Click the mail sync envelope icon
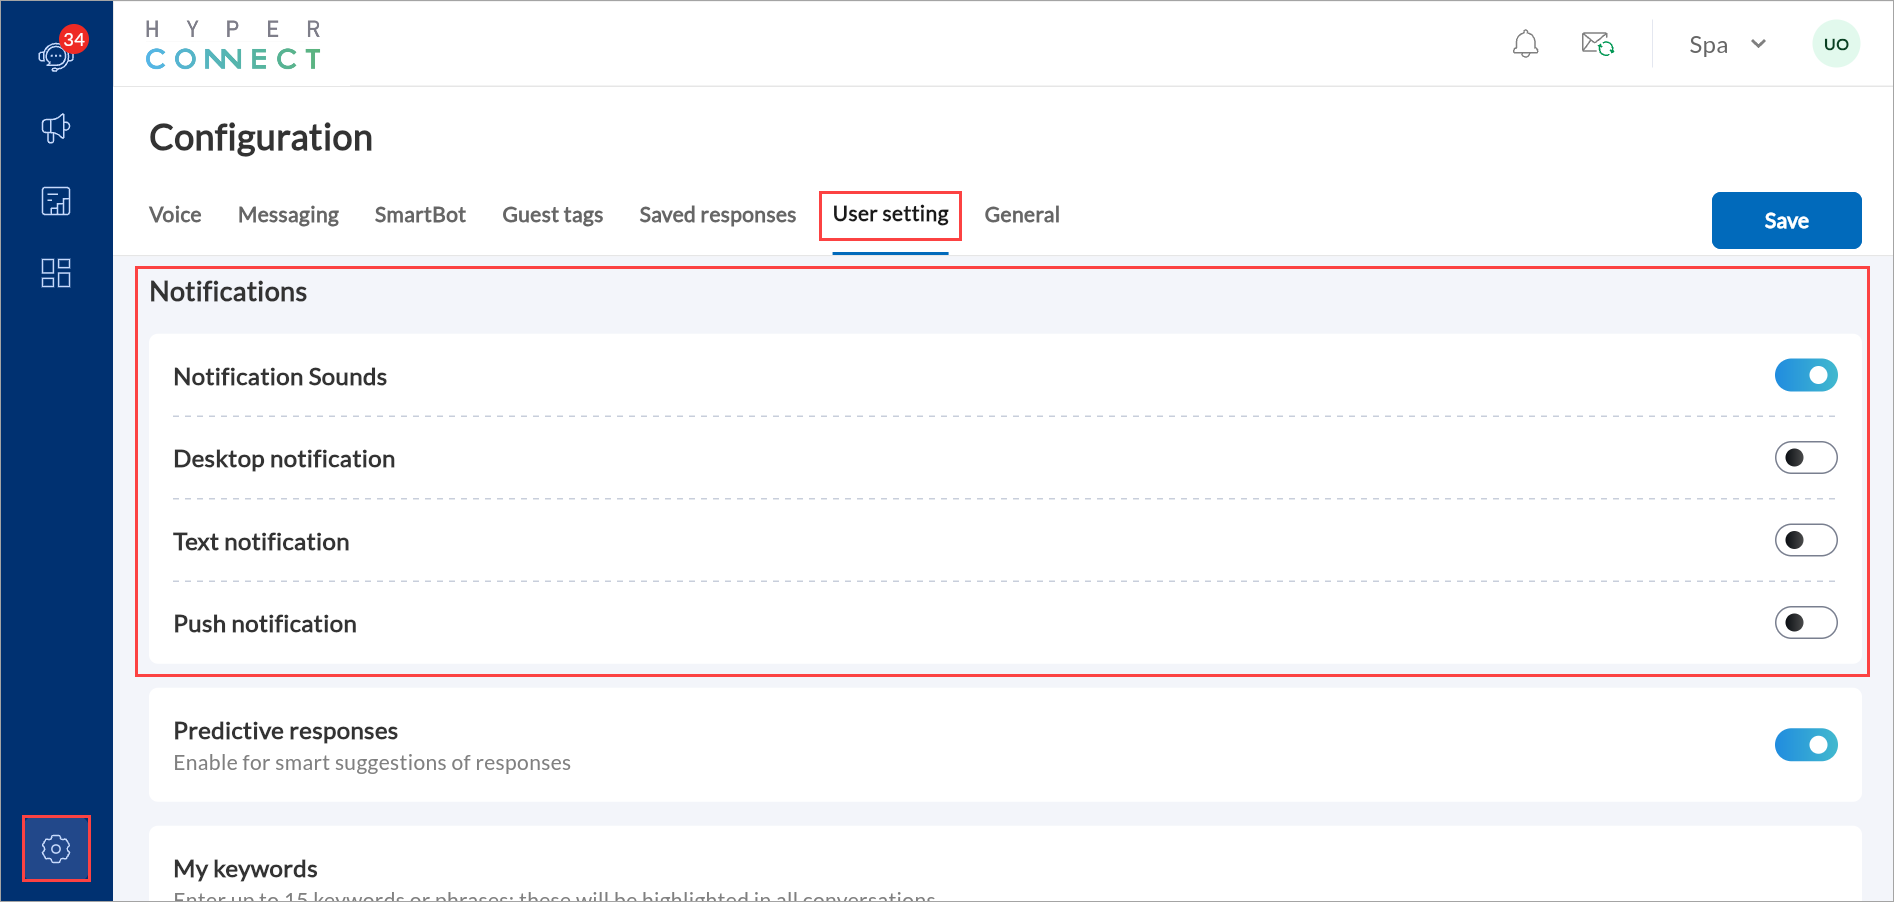 click(x=1597, y=44)
